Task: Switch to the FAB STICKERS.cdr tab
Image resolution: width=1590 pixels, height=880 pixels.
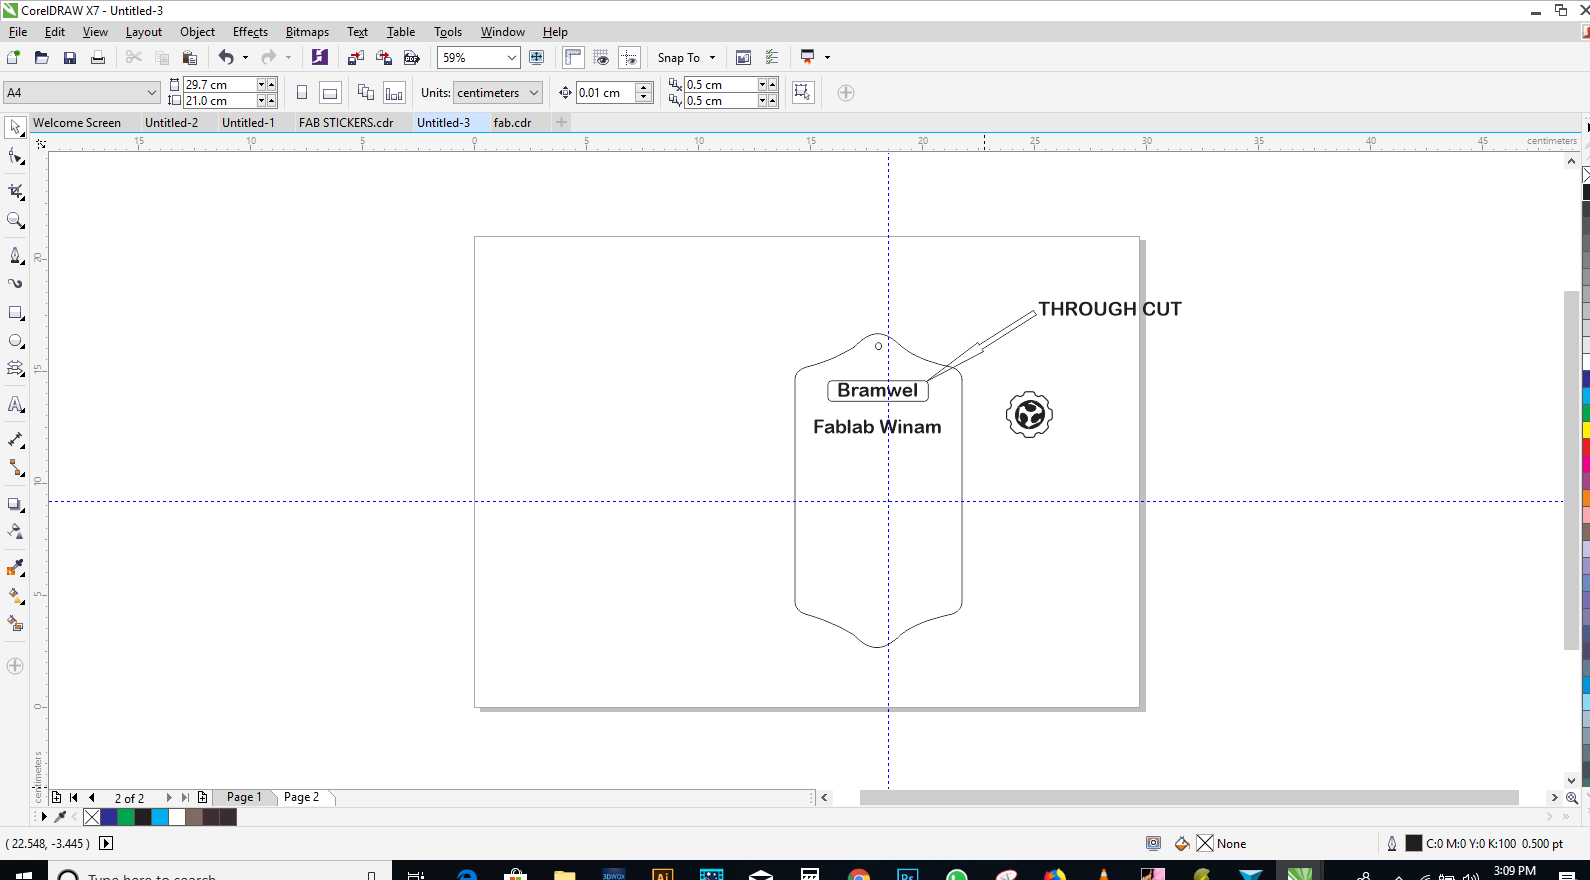Action: click(x=346, y=123)
